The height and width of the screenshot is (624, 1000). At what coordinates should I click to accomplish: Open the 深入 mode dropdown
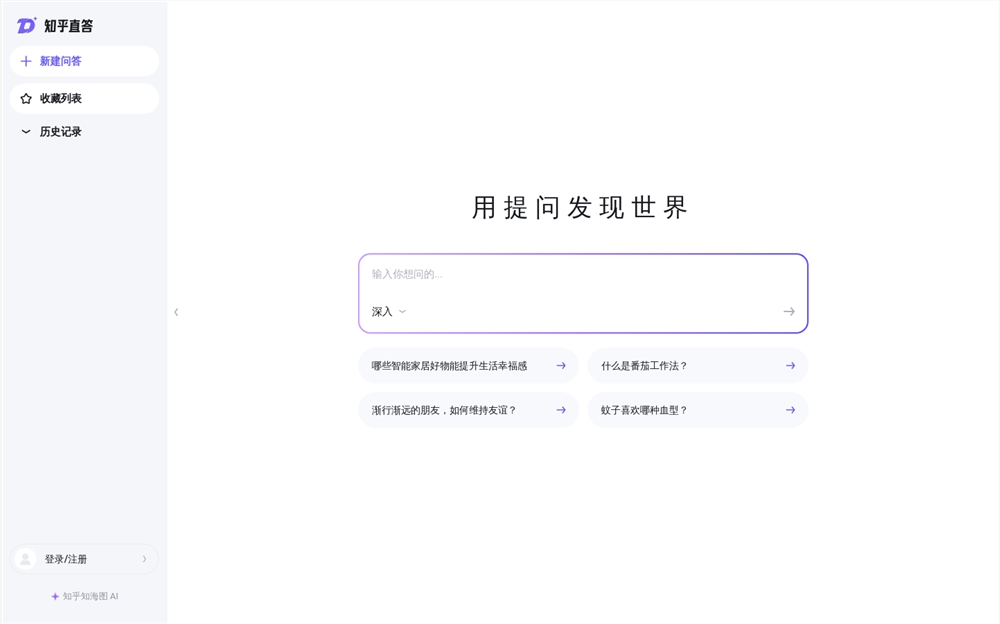tap(388, 311)
